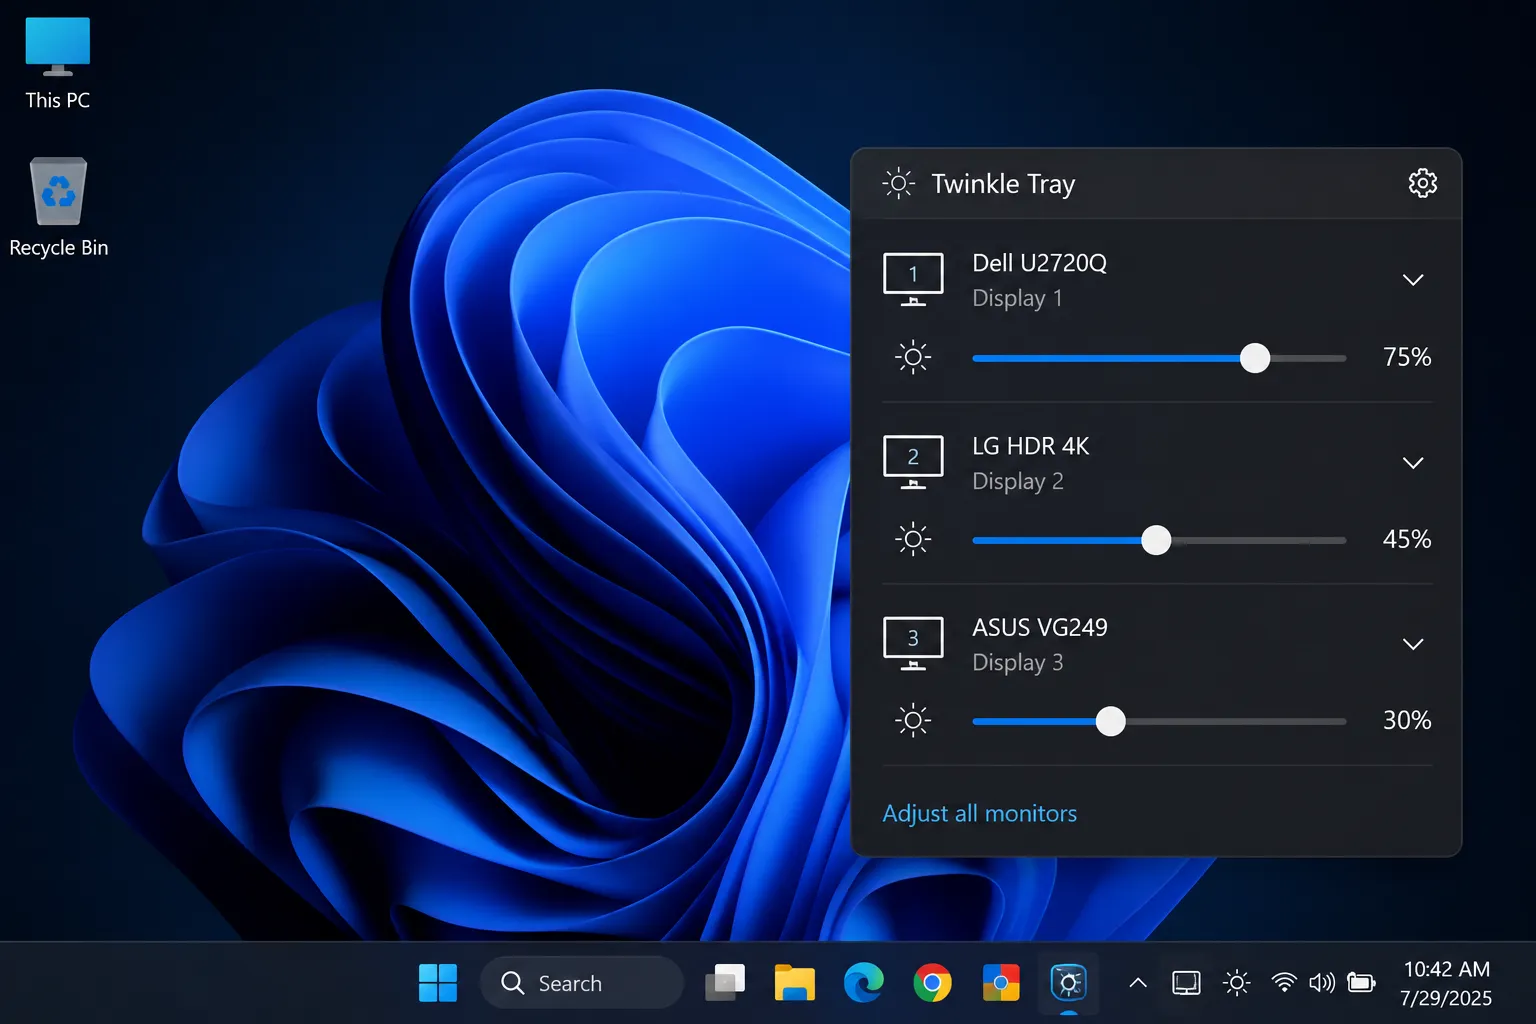Click the brightness sun icon for Display 3
The width and height of the screenshot is (1536, 1024).
pyautogui.click(x=912, y=720)
